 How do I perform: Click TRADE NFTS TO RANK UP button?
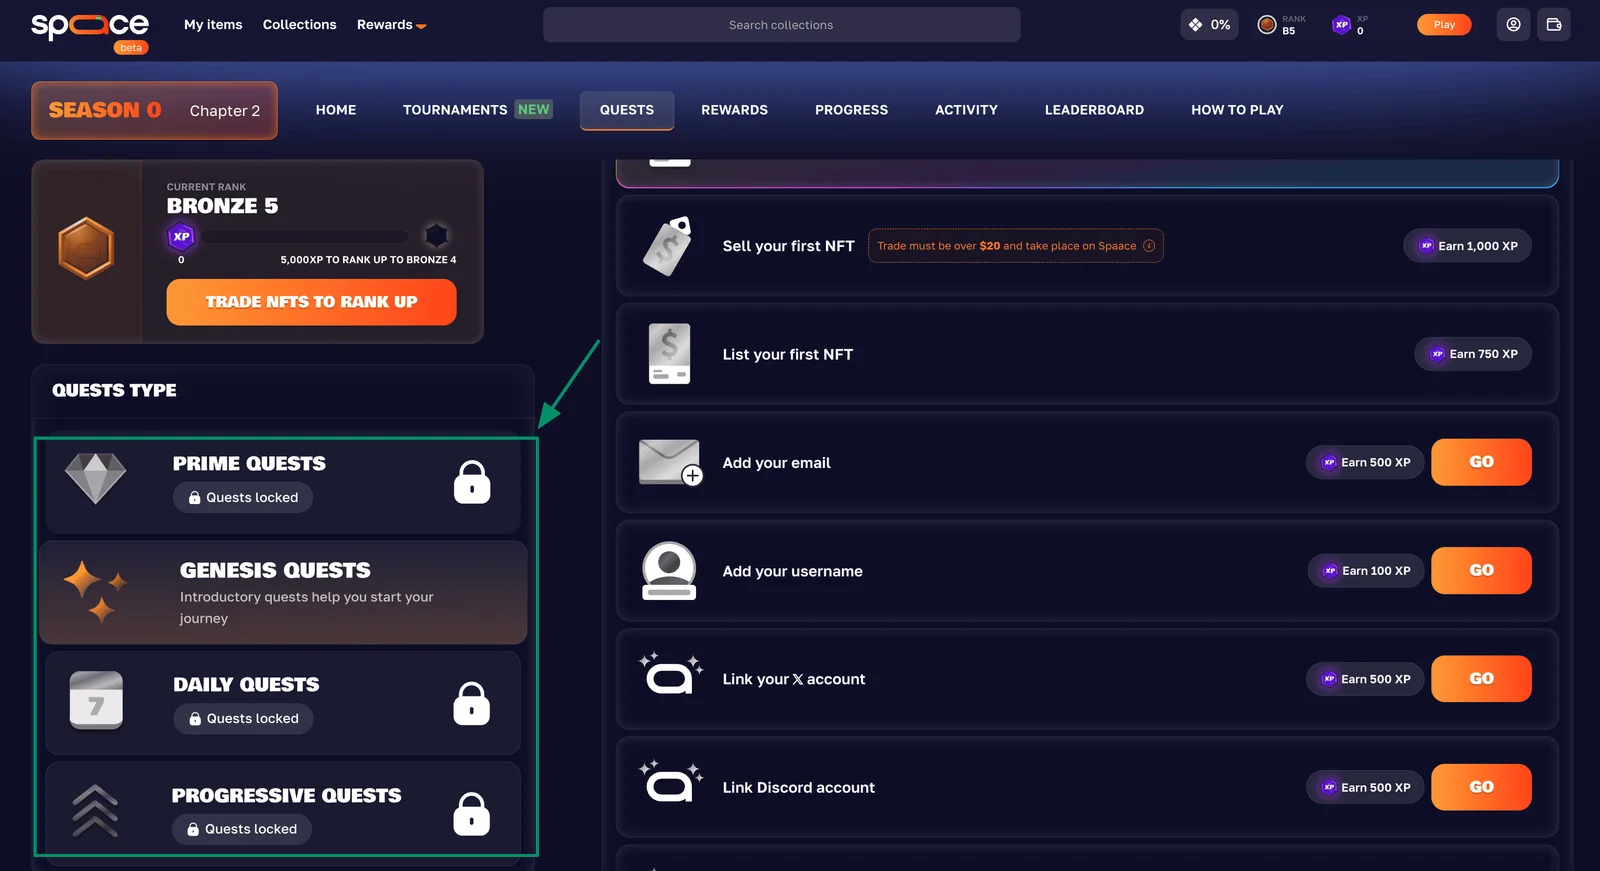[311, 302]
